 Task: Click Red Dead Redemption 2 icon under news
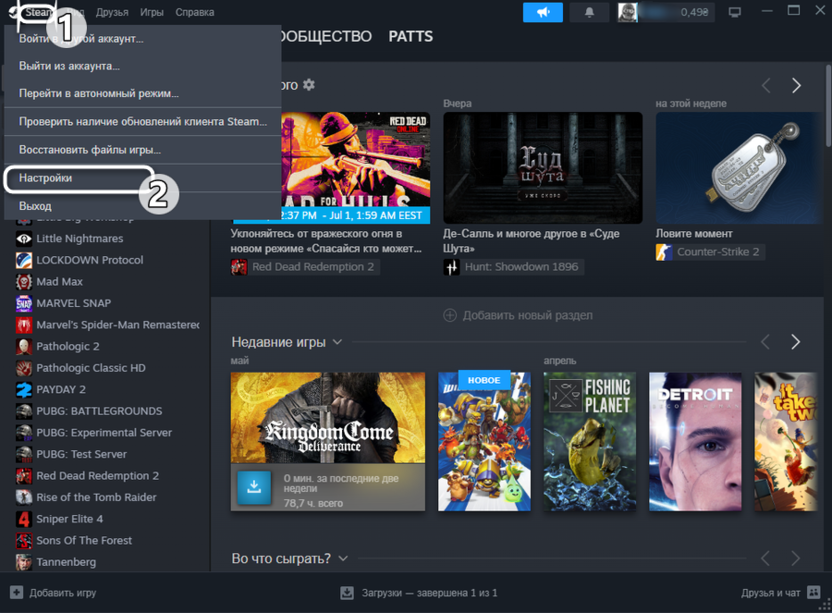(x=239, y=267)
